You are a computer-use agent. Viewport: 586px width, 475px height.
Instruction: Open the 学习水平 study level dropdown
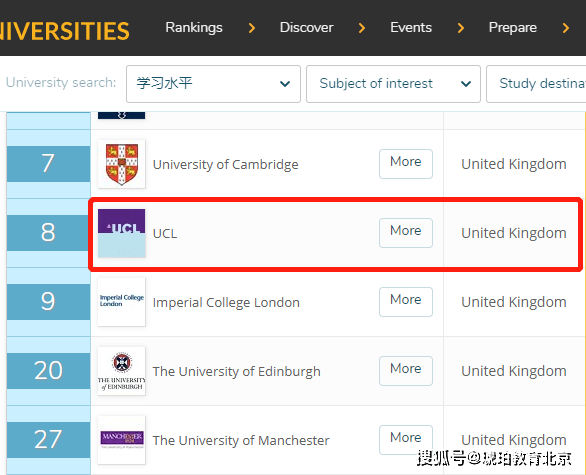(213, 84)
